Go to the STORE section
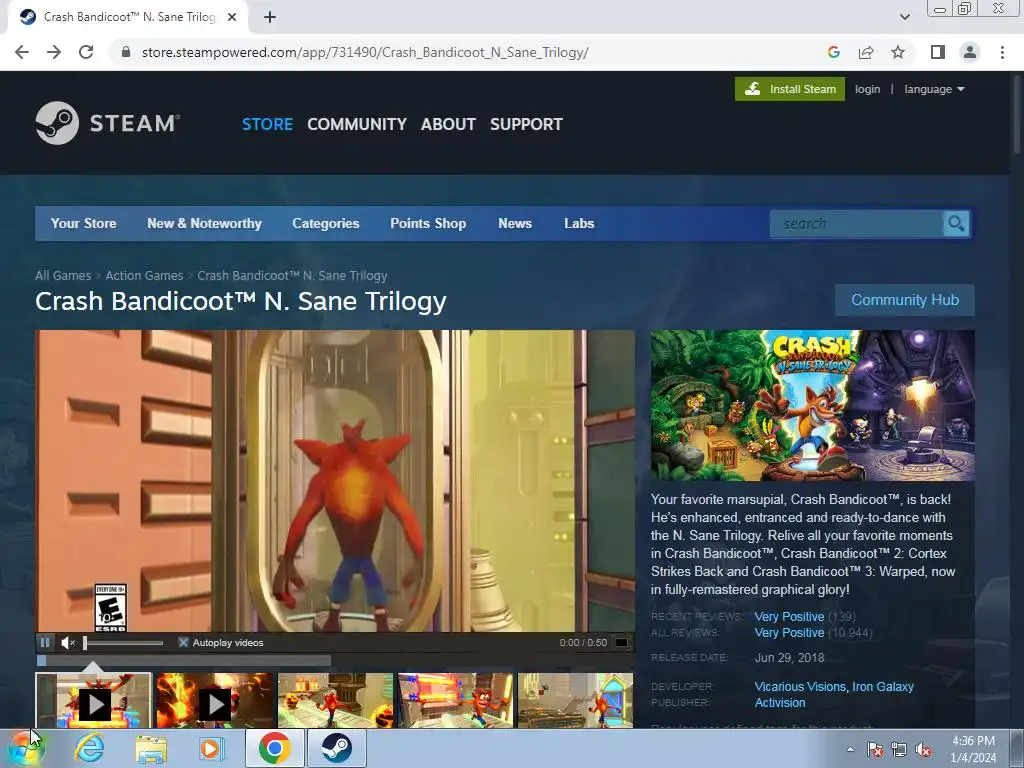The height and width of the screenshot is (768, 1024). [x=267, y=124]
